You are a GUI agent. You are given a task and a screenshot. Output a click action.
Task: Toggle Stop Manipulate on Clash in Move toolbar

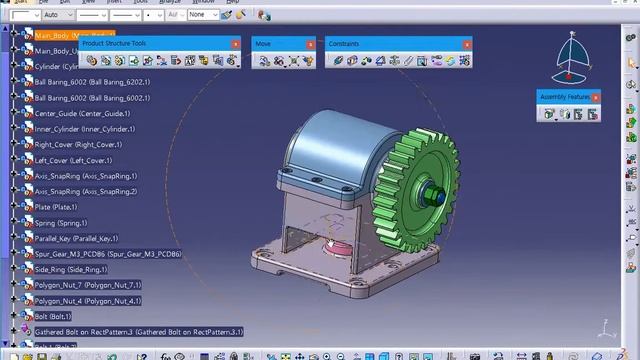click(x=308, y=61)
